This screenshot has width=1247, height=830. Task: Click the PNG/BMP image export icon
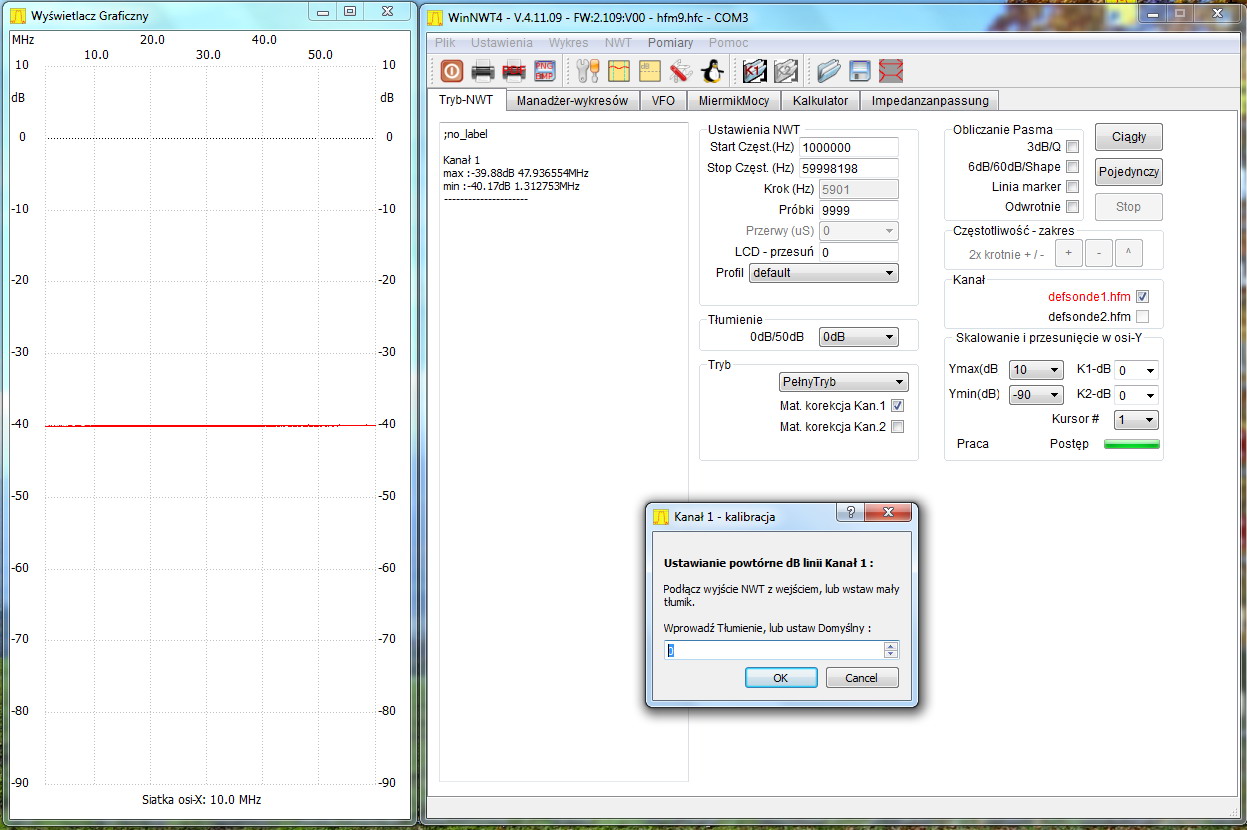(545, 71)
